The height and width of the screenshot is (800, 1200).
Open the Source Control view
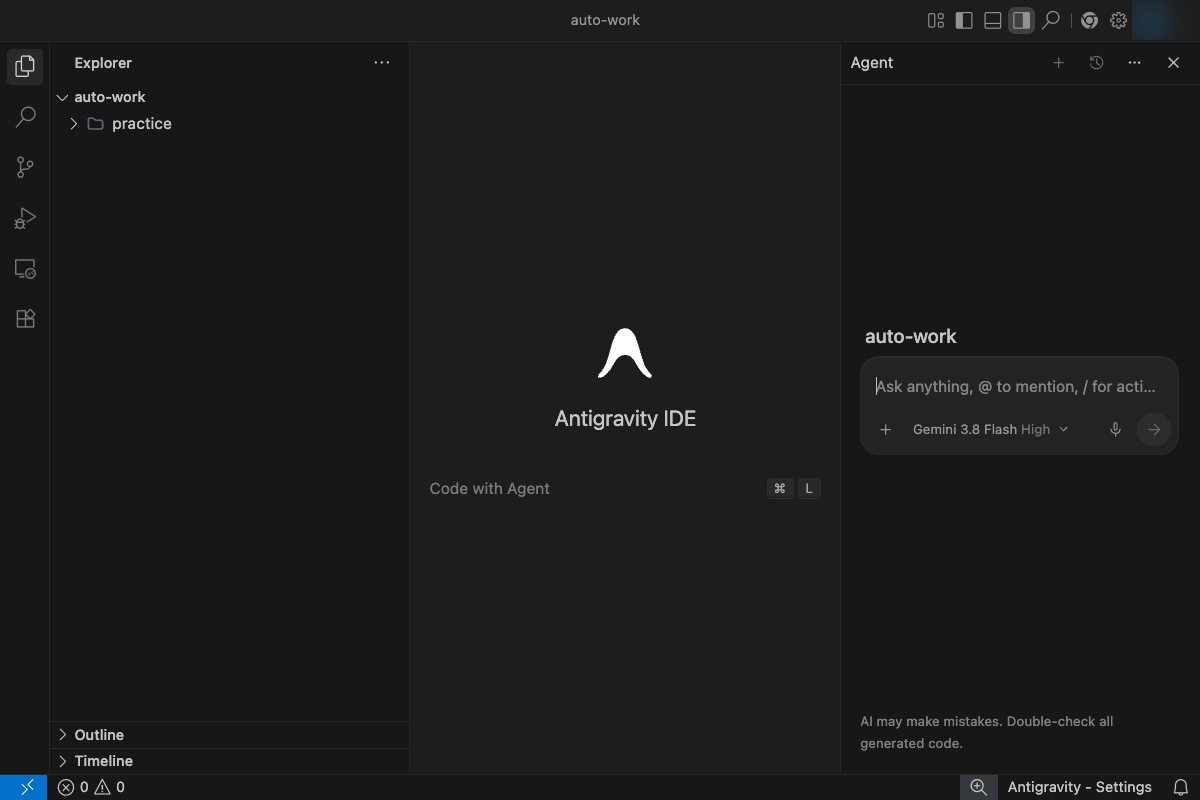pos(26,167)
